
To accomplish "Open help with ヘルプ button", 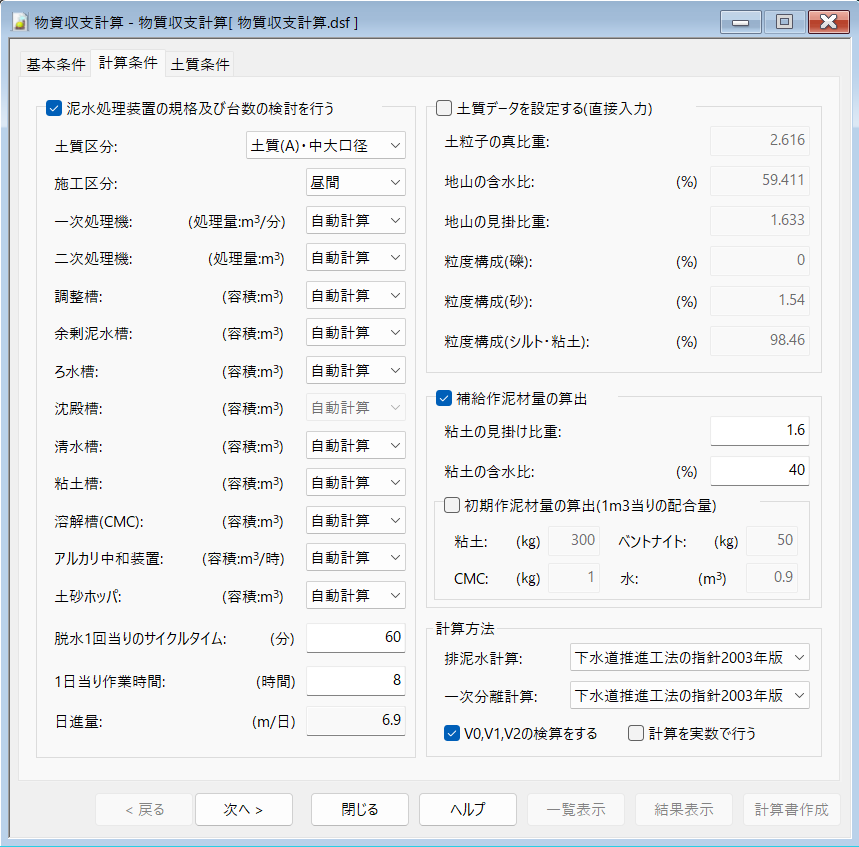I will tap(467, 809).
